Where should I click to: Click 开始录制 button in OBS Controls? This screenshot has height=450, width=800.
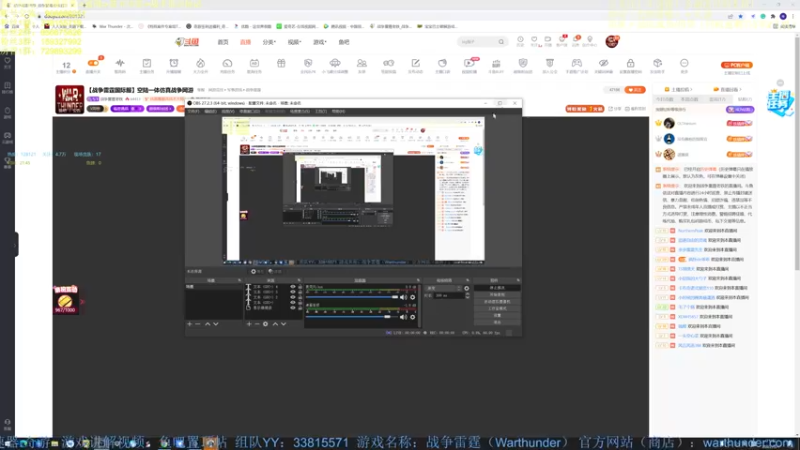click(x=497, y=295)
